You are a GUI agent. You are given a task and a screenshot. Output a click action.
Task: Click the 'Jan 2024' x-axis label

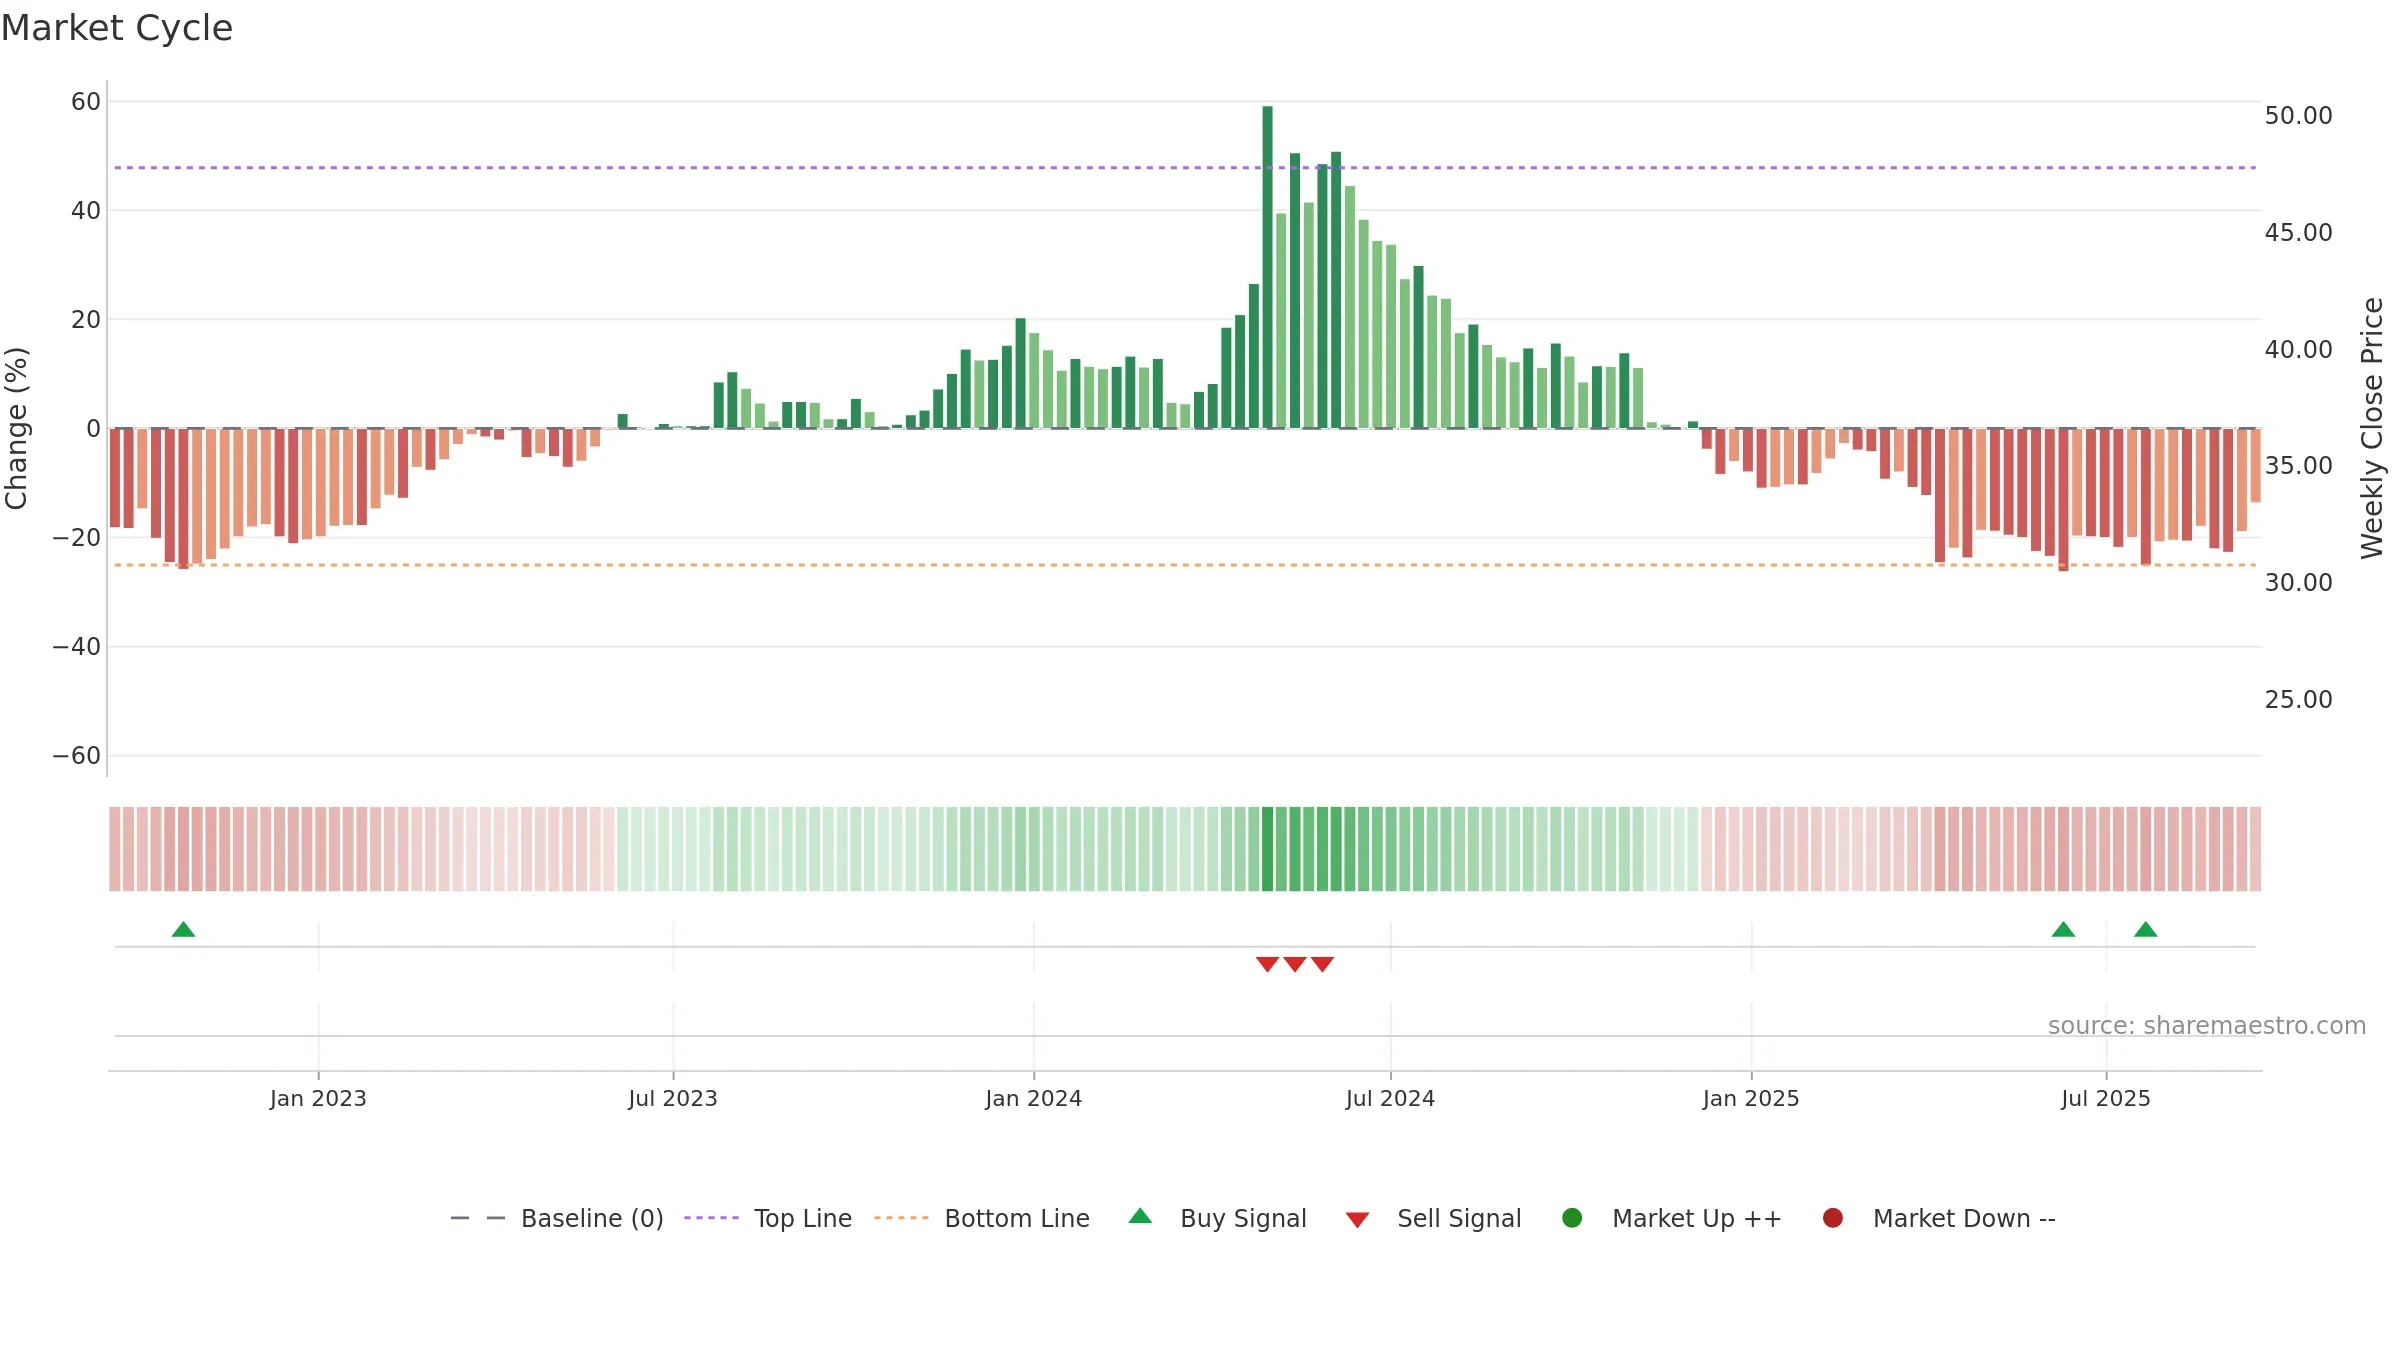1033,1098
